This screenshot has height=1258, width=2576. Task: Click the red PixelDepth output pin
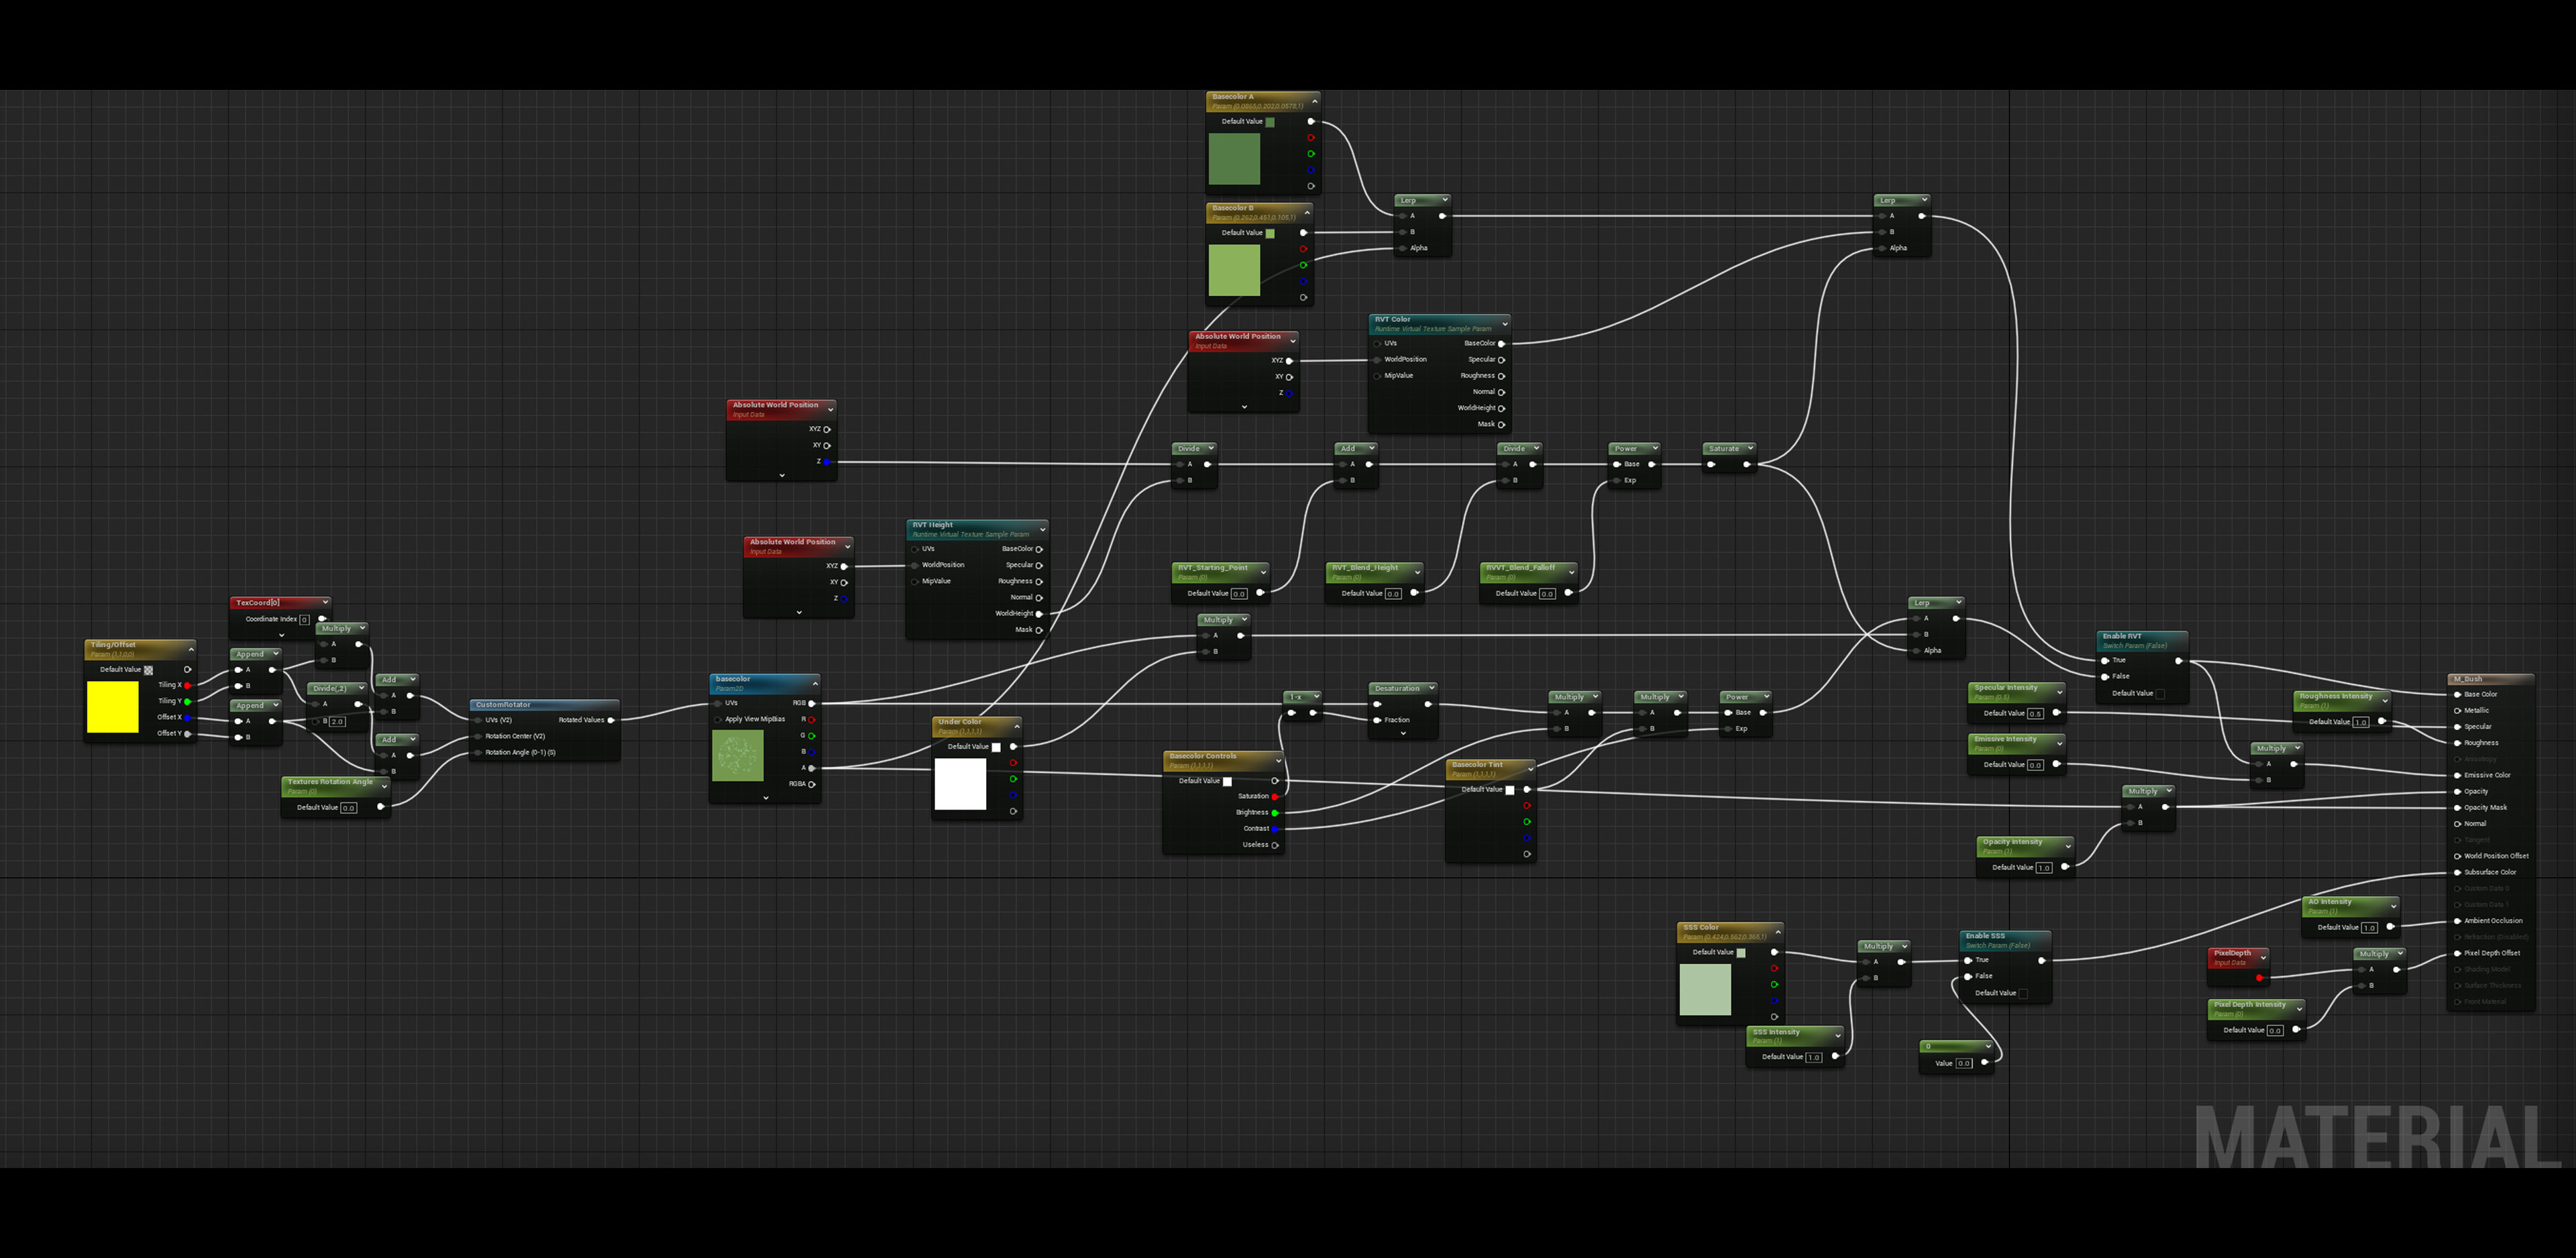coord(2259,978)
